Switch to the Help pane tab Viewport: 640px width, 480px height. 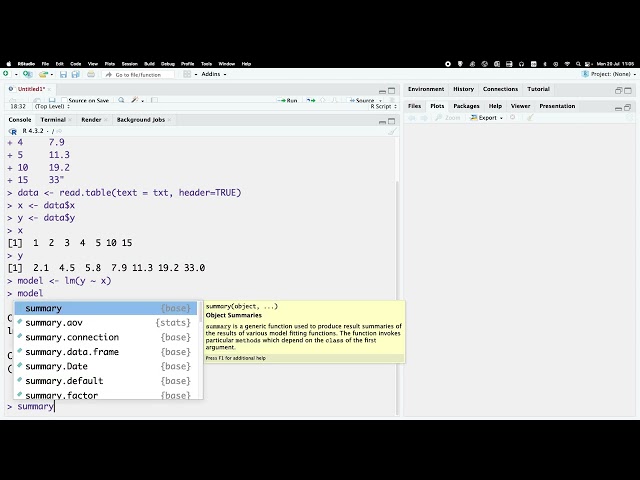coord(495,106)
